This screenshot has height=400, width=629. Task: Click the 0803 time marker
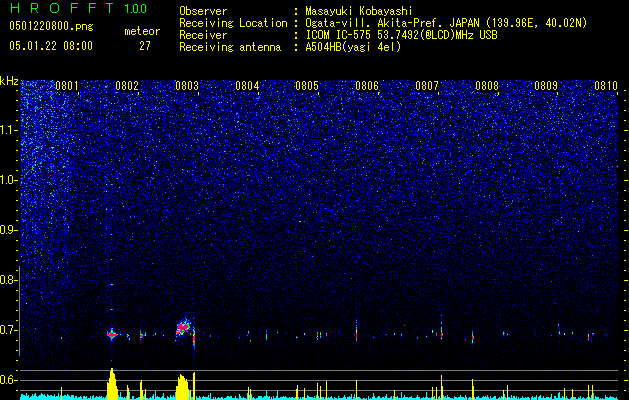187,86
